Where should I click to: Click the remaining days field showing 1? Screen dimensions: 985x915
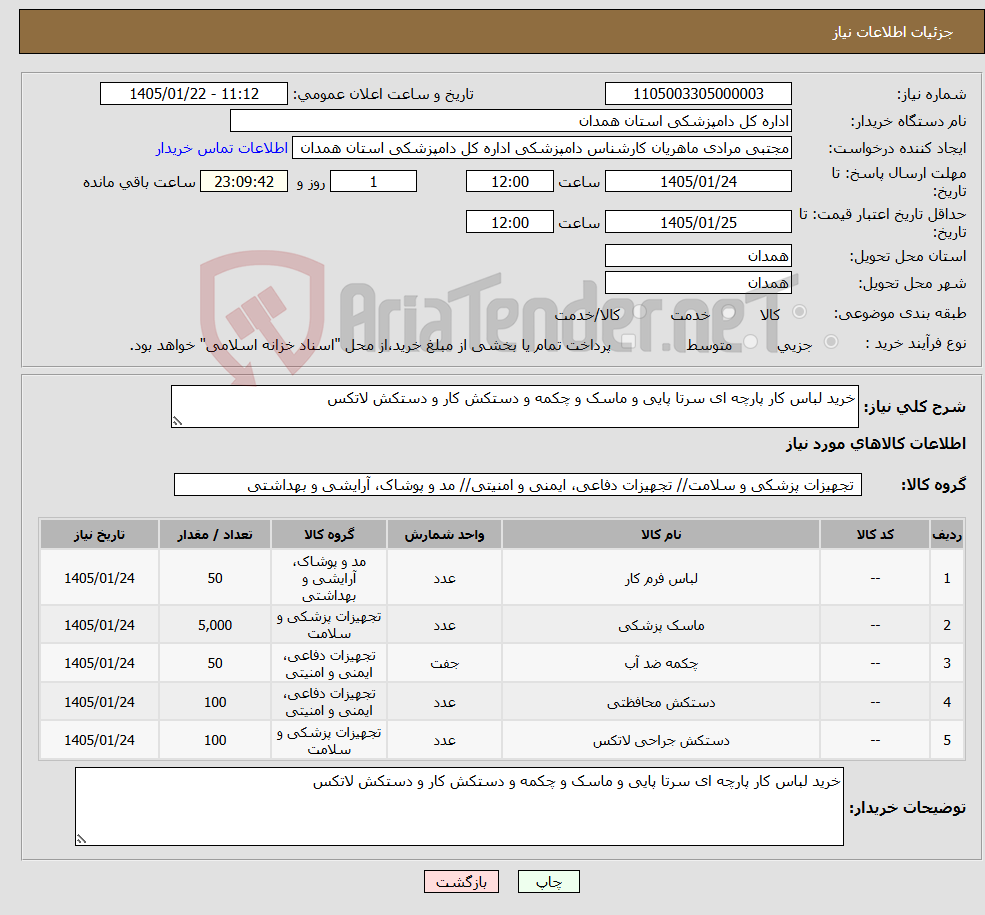(x=373, y=181)
